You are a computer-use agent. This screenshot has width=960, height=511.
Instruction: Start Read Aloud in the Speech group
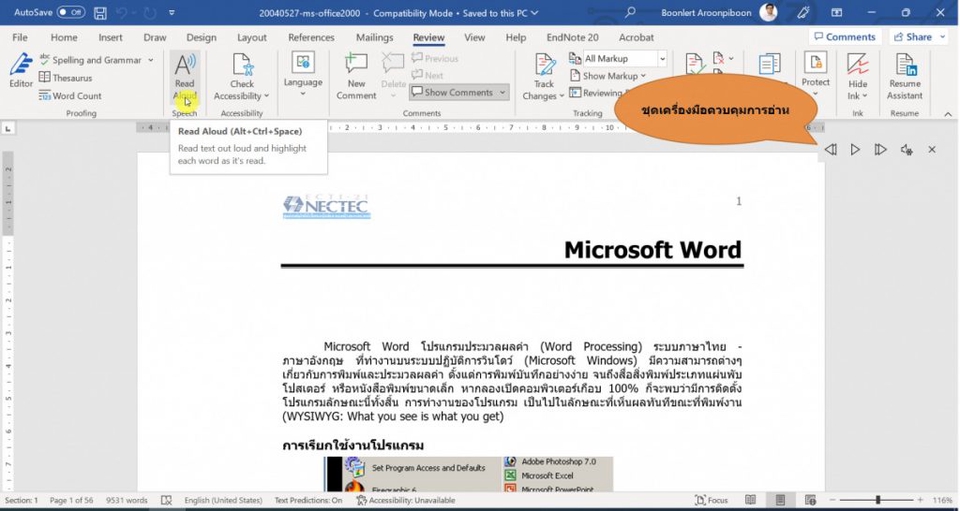pyautogui.click(x=184, y=76)
